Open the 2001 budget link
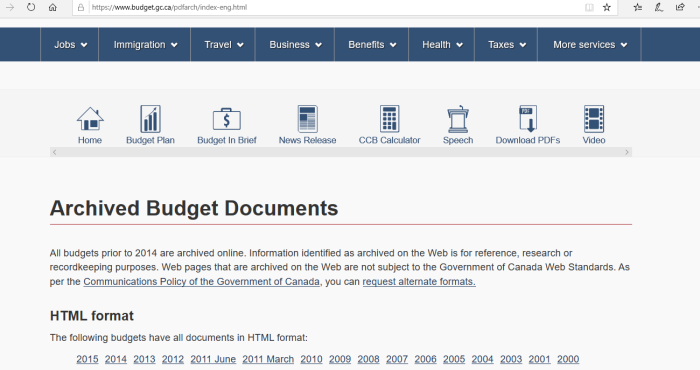The image size is (700, 370). tap(539, 359)
